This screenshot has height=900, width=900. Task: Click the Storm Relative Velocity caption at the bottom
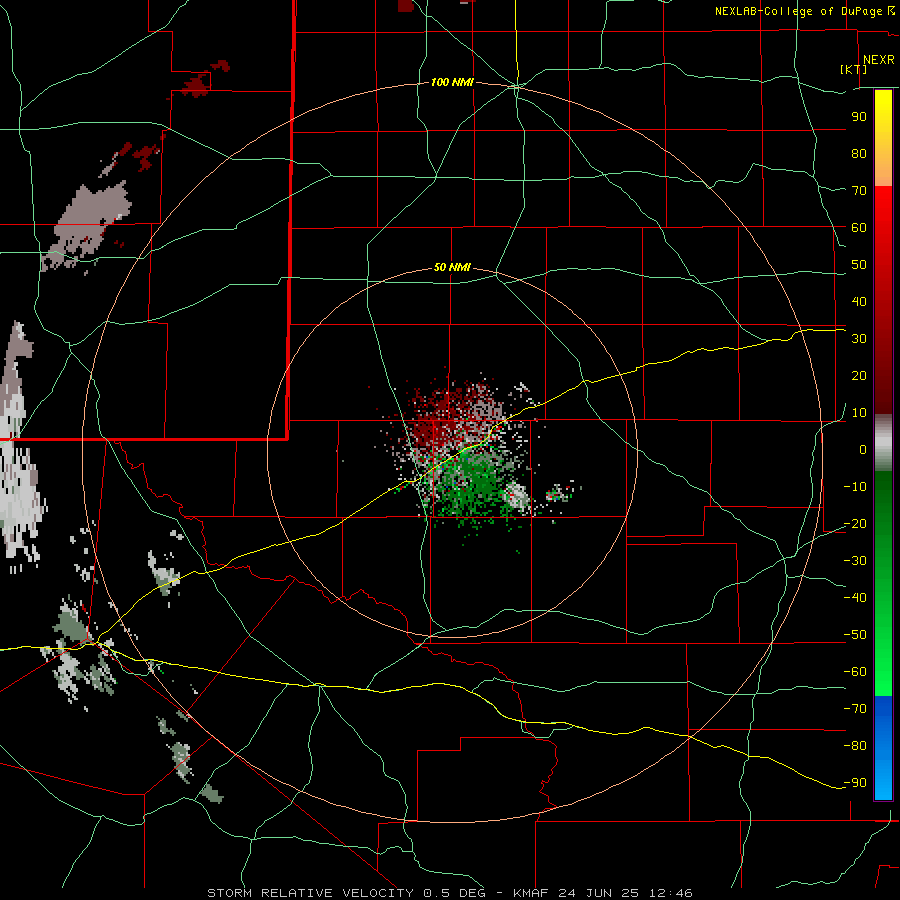(449, 893)
